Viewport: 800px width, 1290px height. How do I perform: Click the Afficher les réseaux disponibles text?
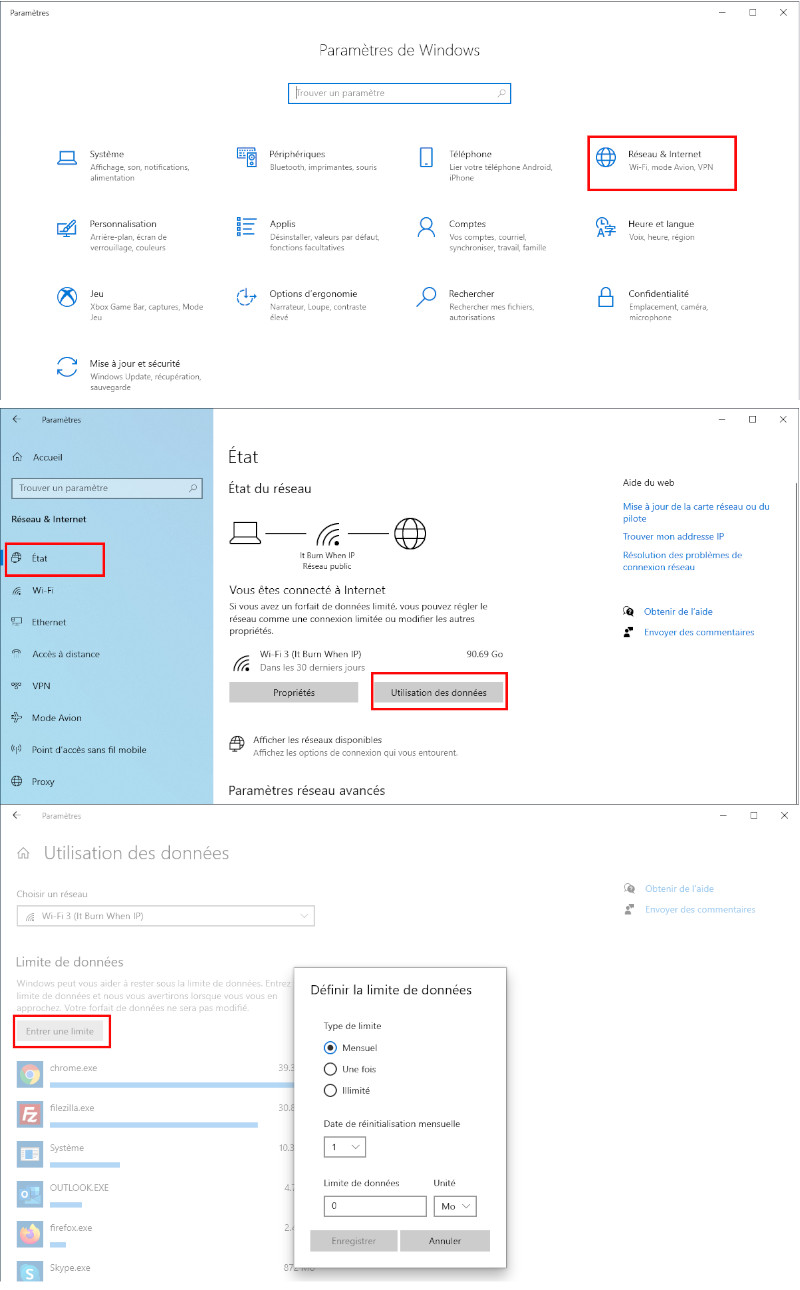point(317,740)
